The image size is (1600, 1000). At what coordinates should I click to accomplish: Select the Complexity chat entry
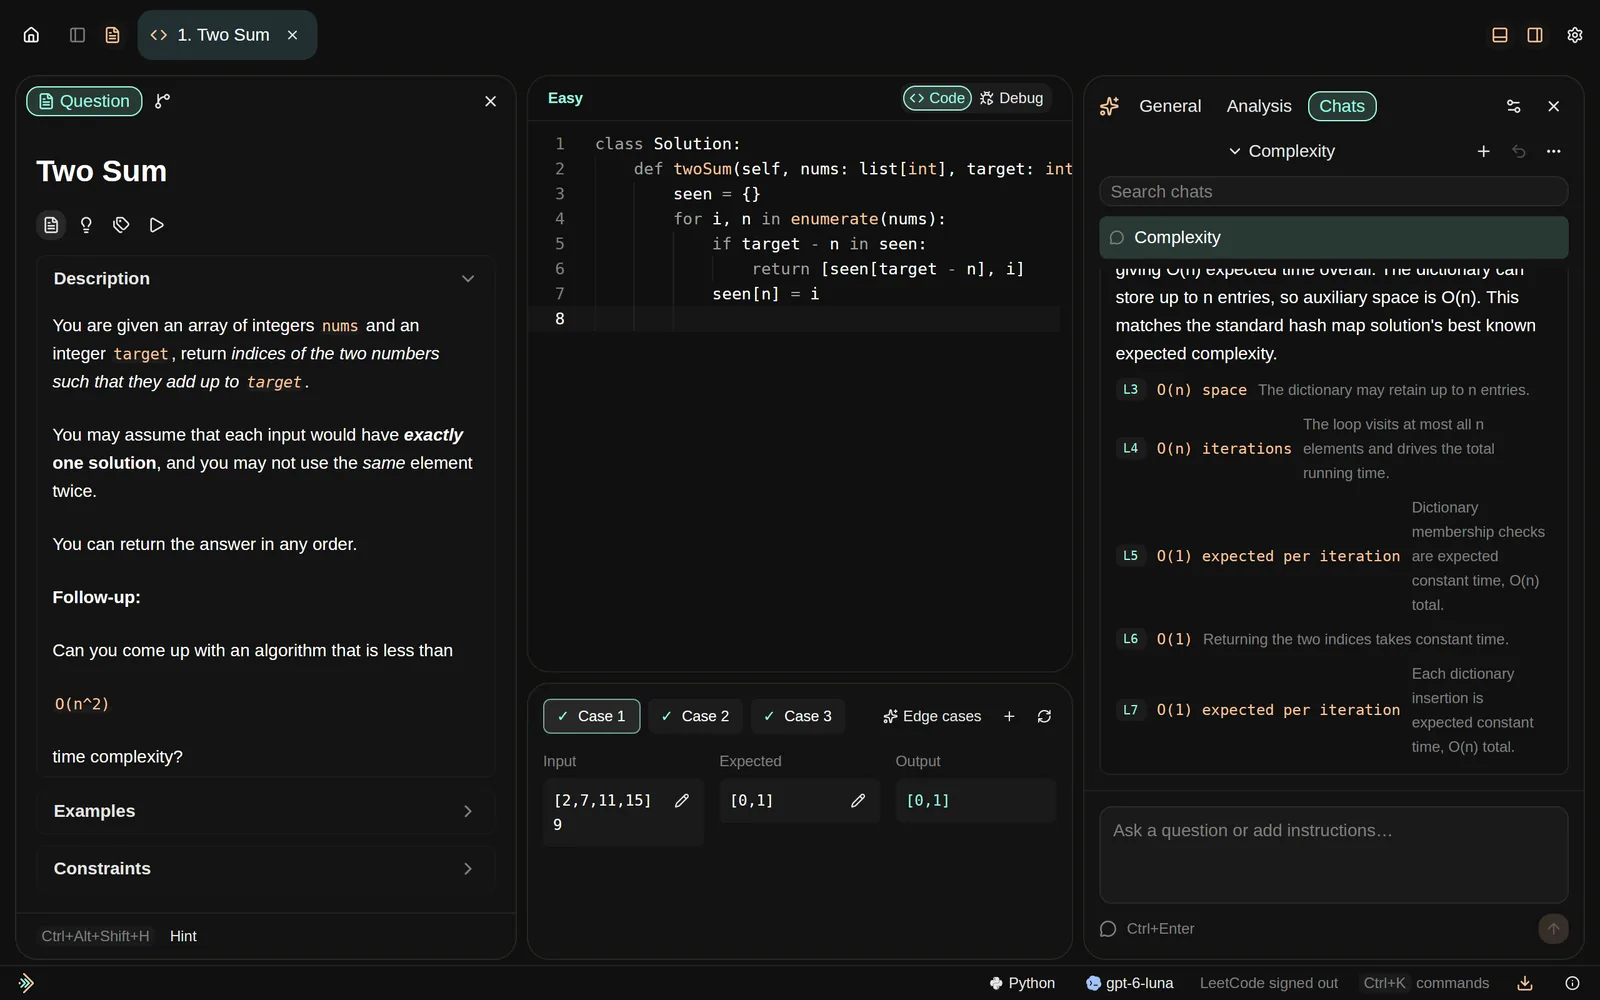[1333, 238]
